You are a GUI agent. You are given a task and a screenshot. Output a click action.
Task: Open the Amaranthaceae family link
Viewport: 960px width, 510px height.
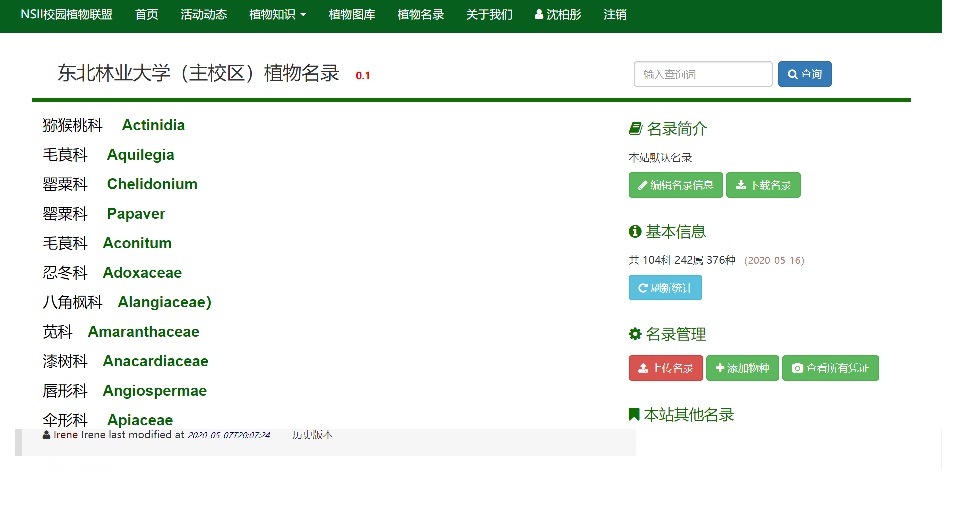pos(143,332)
